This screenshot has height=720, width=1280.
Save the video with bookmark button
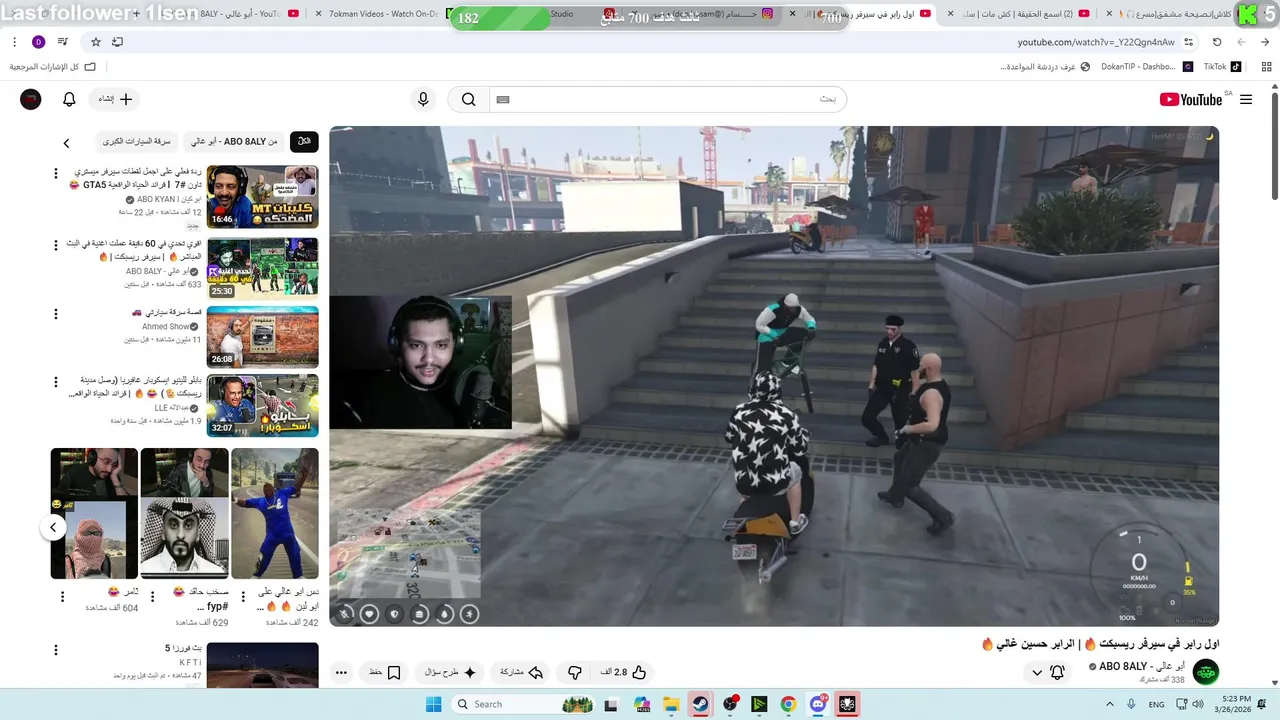385,672
